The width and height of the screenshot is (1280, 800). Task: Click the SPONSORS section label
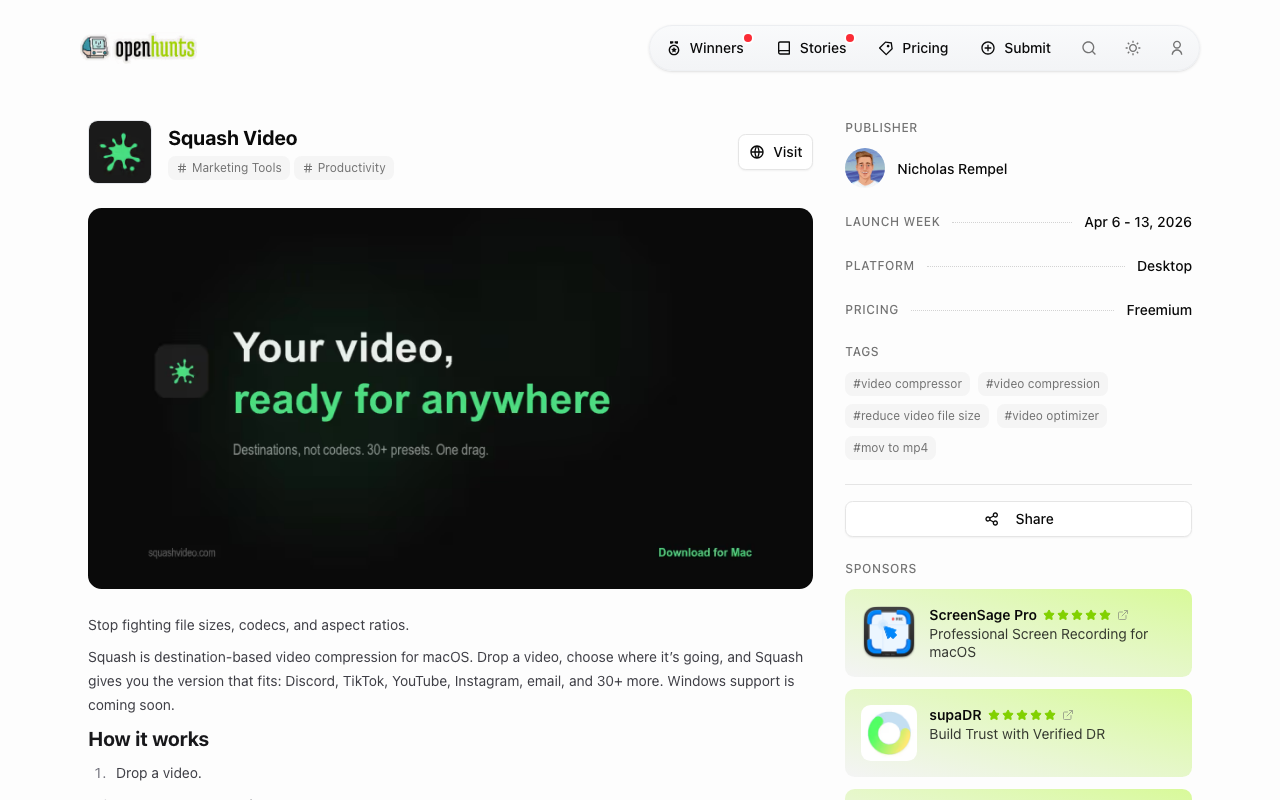(881, 569)
